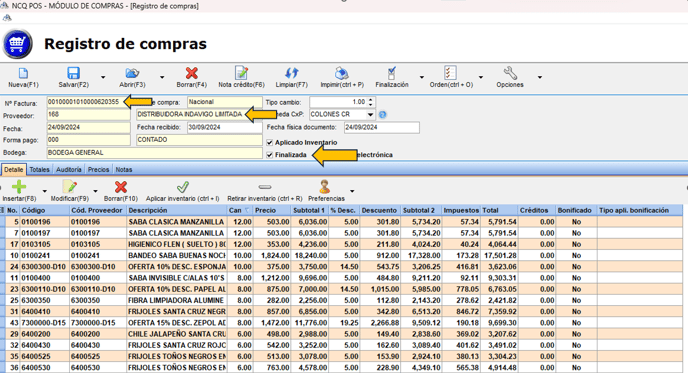Click the Fecha física documento field
This screenshot has height=373, width=688.
pyautogui.click(x=381, y=127)
